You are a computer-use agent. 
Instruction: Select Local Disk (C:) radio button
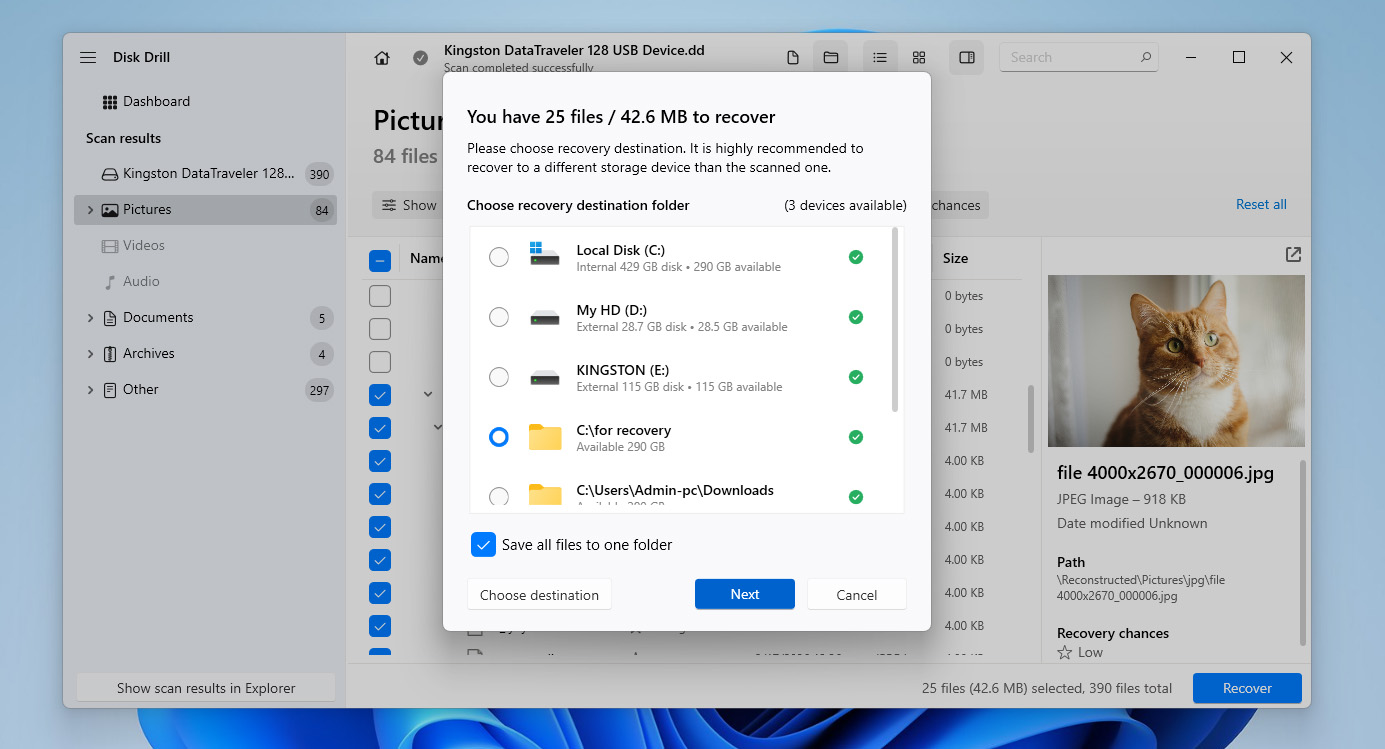click(x=498, y=258)
